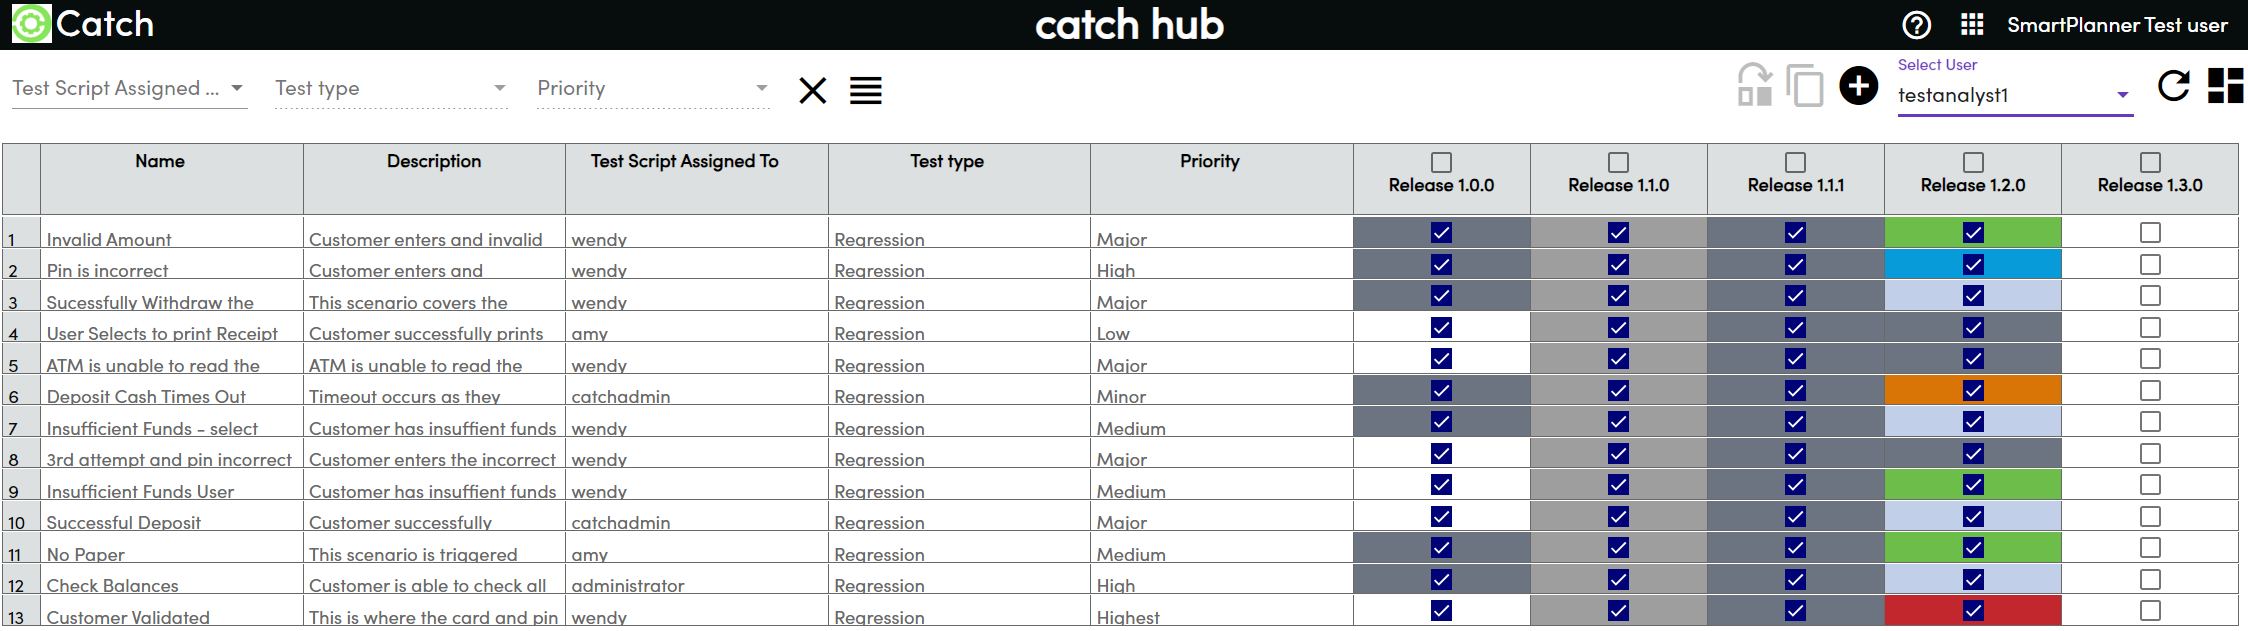Open the apps grid launcher icon
The image size is (2248, 631).
tap(1972, 25)
